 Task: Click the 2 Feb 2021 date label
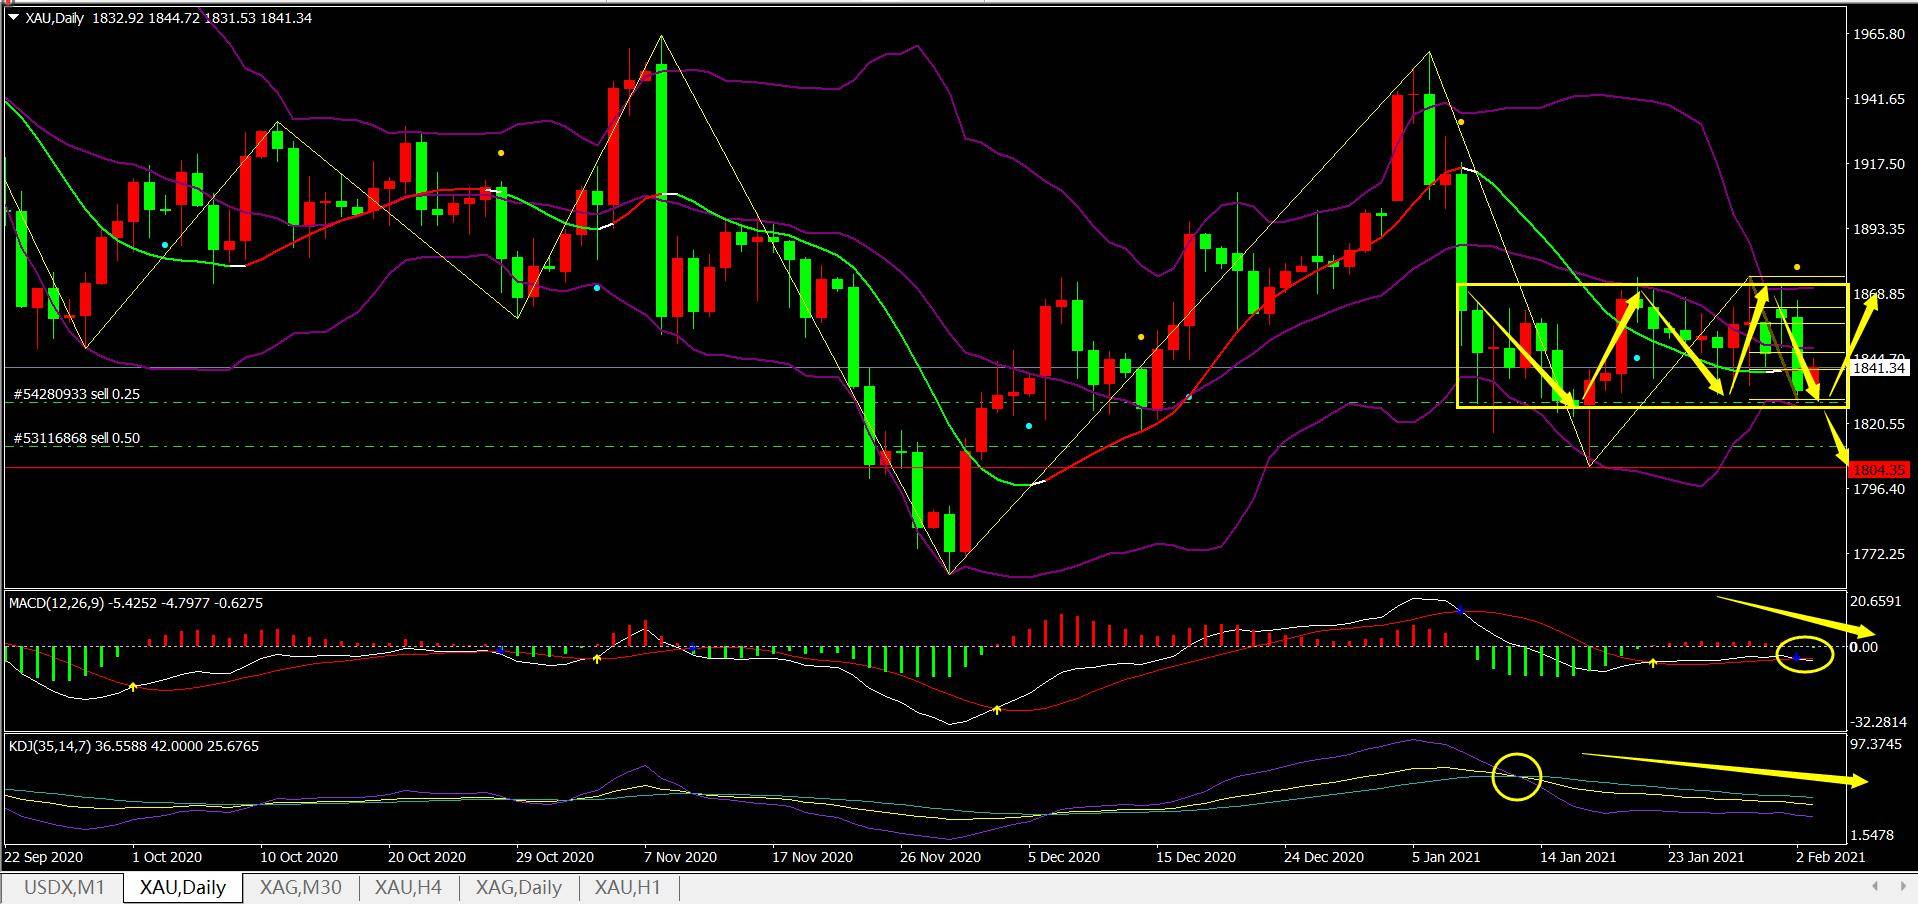tap(1830, 857)
